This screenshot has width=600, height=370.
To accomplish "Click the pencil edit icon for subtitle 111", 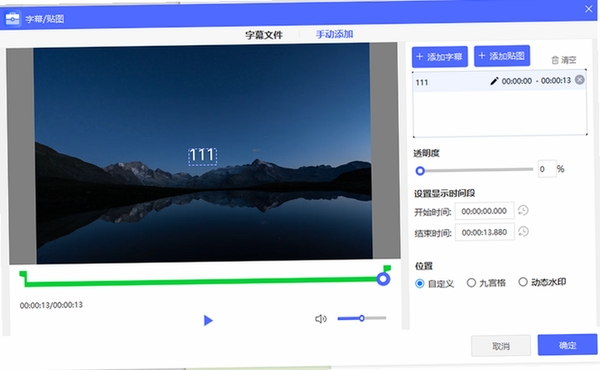I will click(494, 81).
